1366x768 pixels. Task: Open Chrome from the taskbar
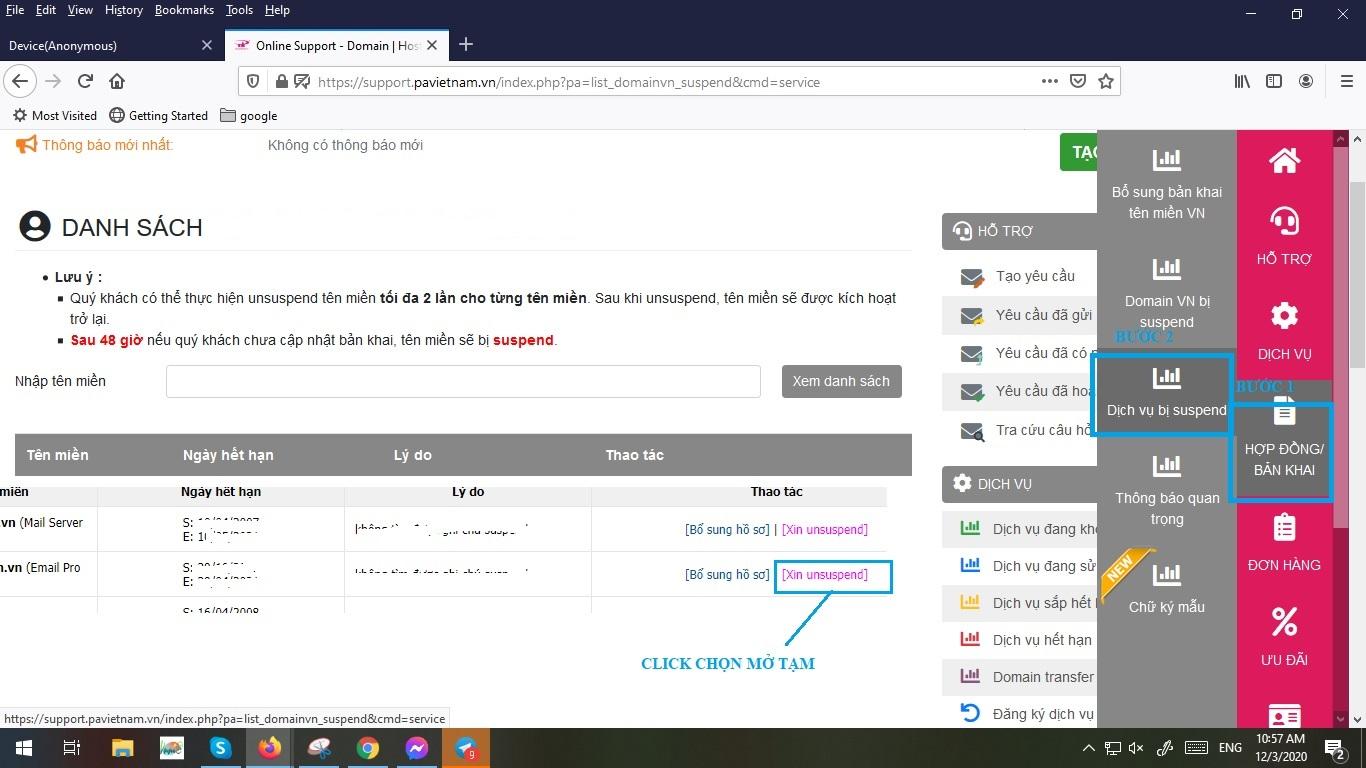368,748
